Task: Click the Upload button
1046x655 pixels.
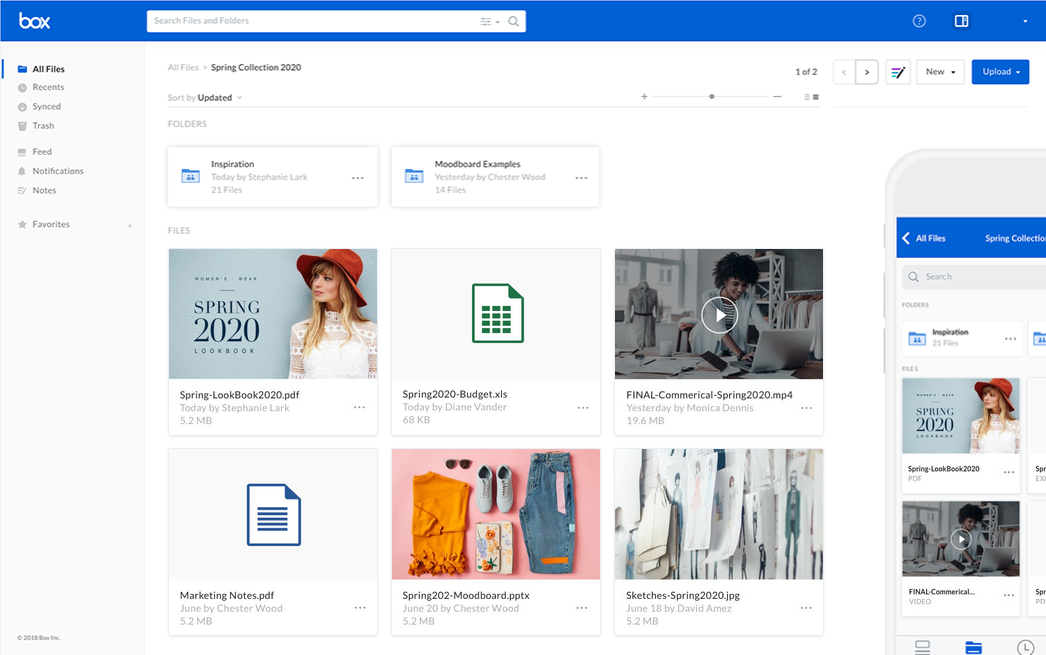Action: 1000,72
